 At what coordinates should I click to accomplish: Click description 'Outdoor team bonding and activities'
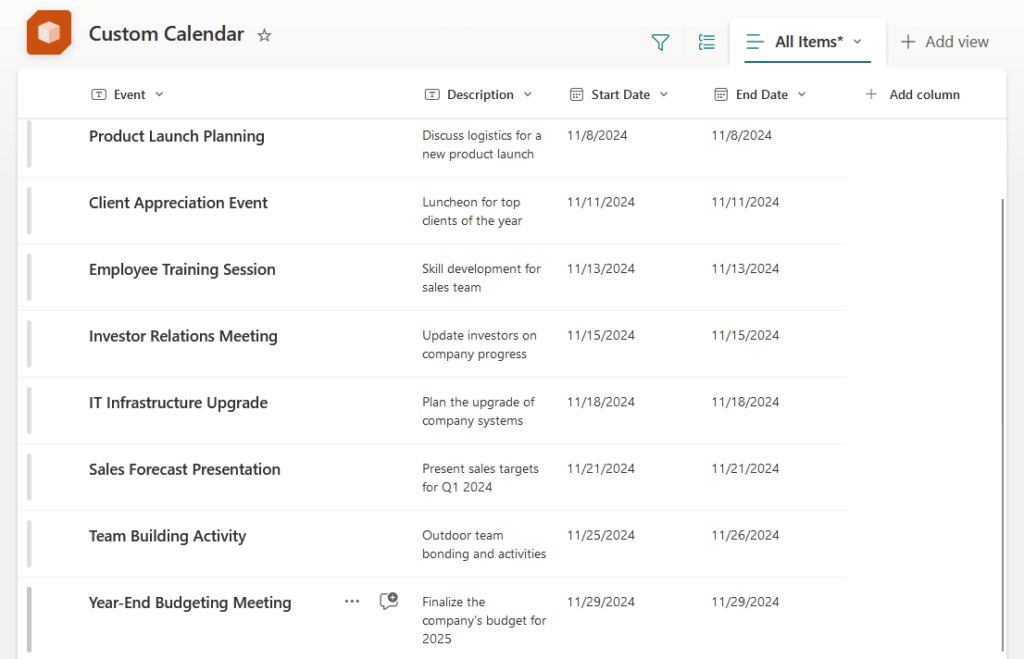[484, 544]
